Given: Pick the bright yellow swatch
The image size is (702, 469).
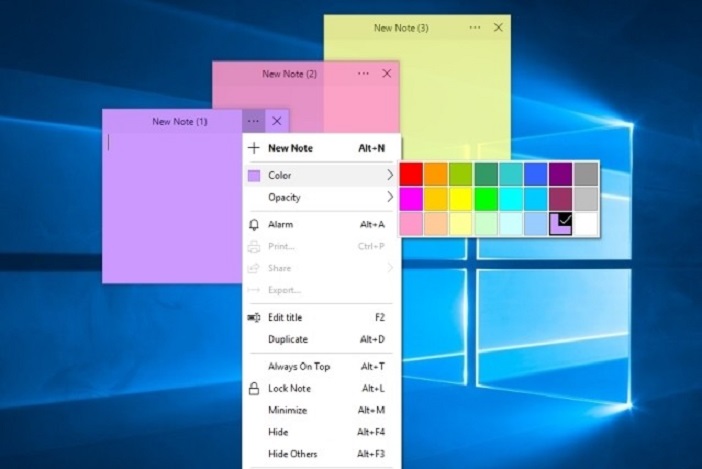Looking at the screenshot, I should [461, 199].
